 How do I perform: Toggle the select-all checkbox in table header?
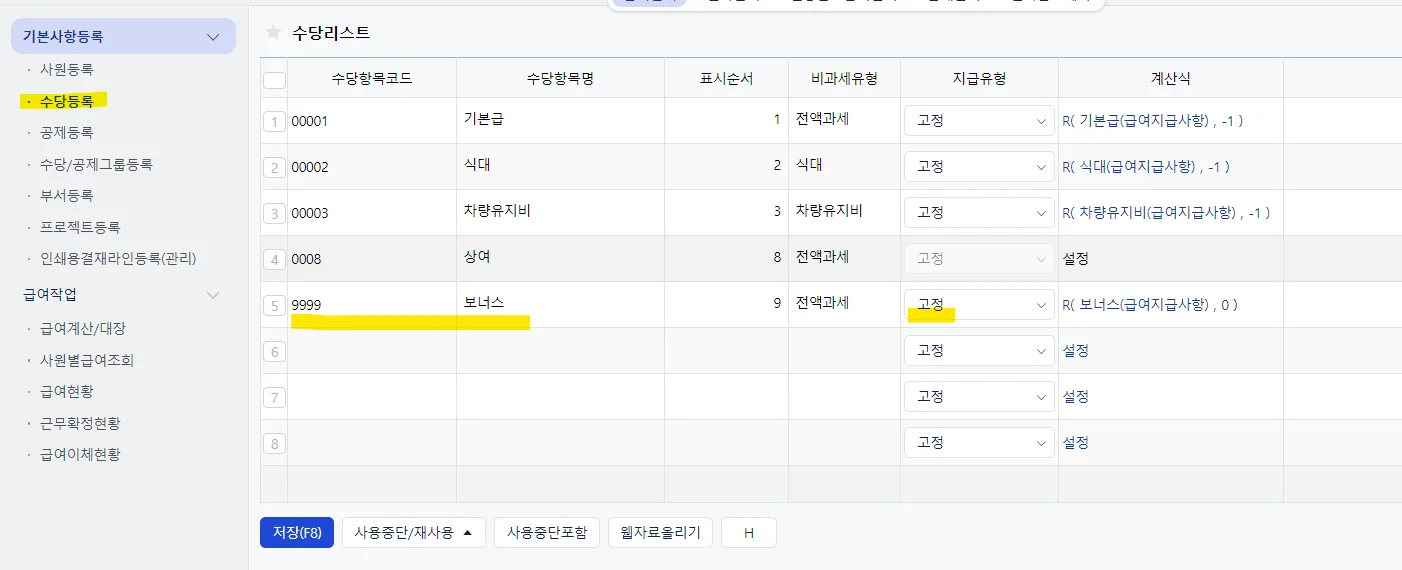(274, 80)
